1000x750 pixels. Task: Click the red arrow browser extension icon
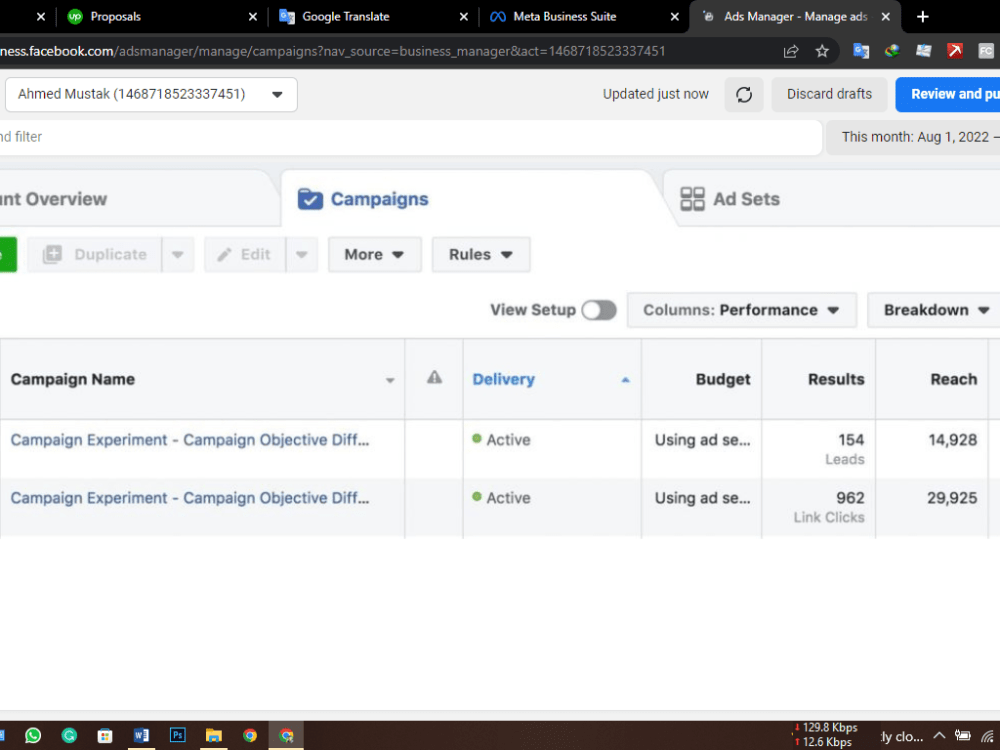[955, 51]
